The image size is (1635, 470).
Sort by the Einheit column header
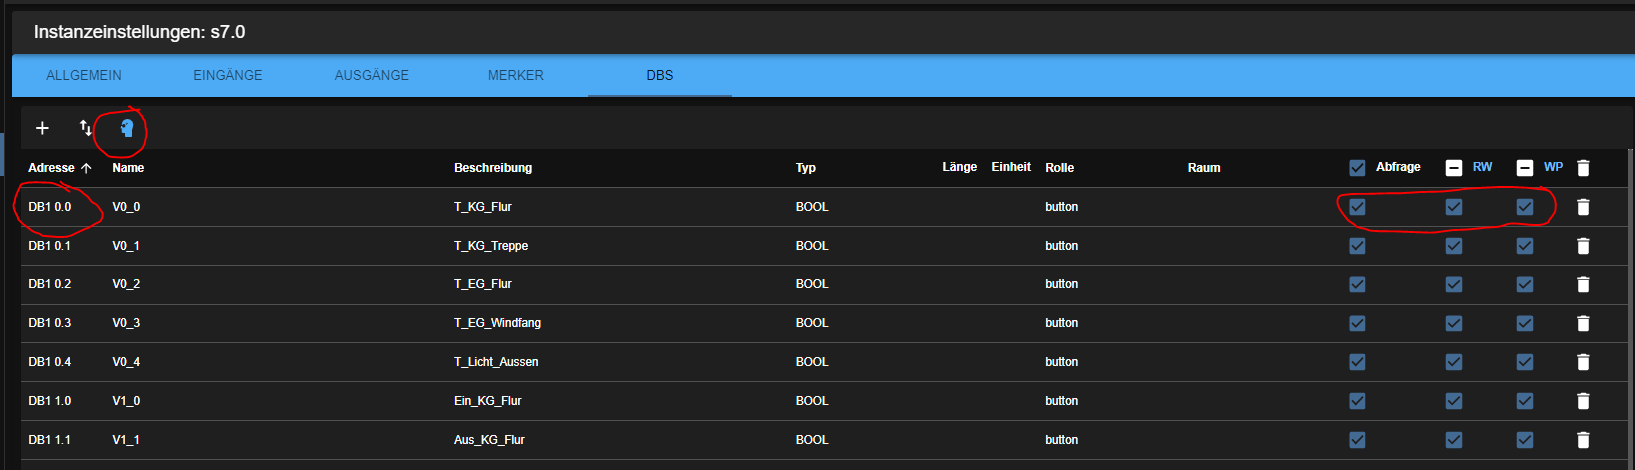coord(1011,167)
